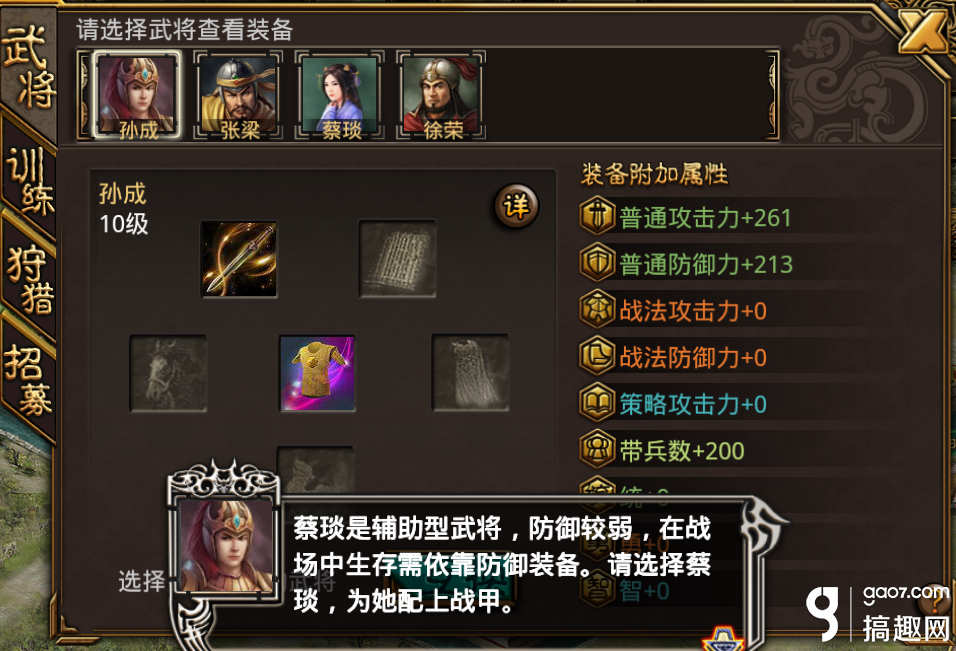
Task: Open the 狩猎 tab
Action: 28,280
